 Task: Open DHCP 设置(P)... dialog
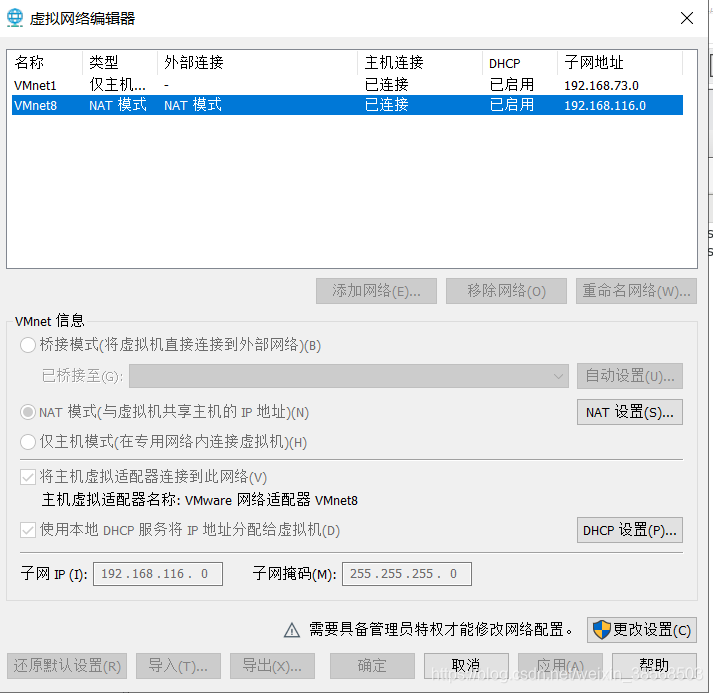click(630, 530)
